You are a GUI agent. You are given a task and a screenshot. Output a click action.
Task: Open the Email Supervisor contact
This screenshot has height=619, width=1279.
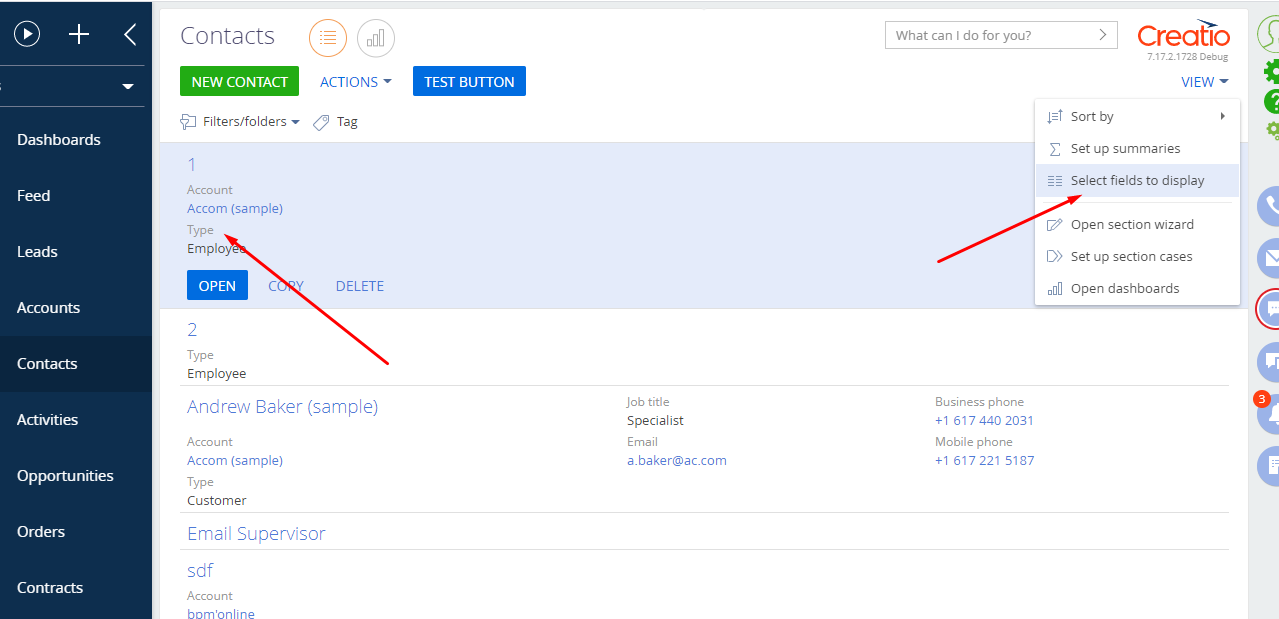point(256,534)
